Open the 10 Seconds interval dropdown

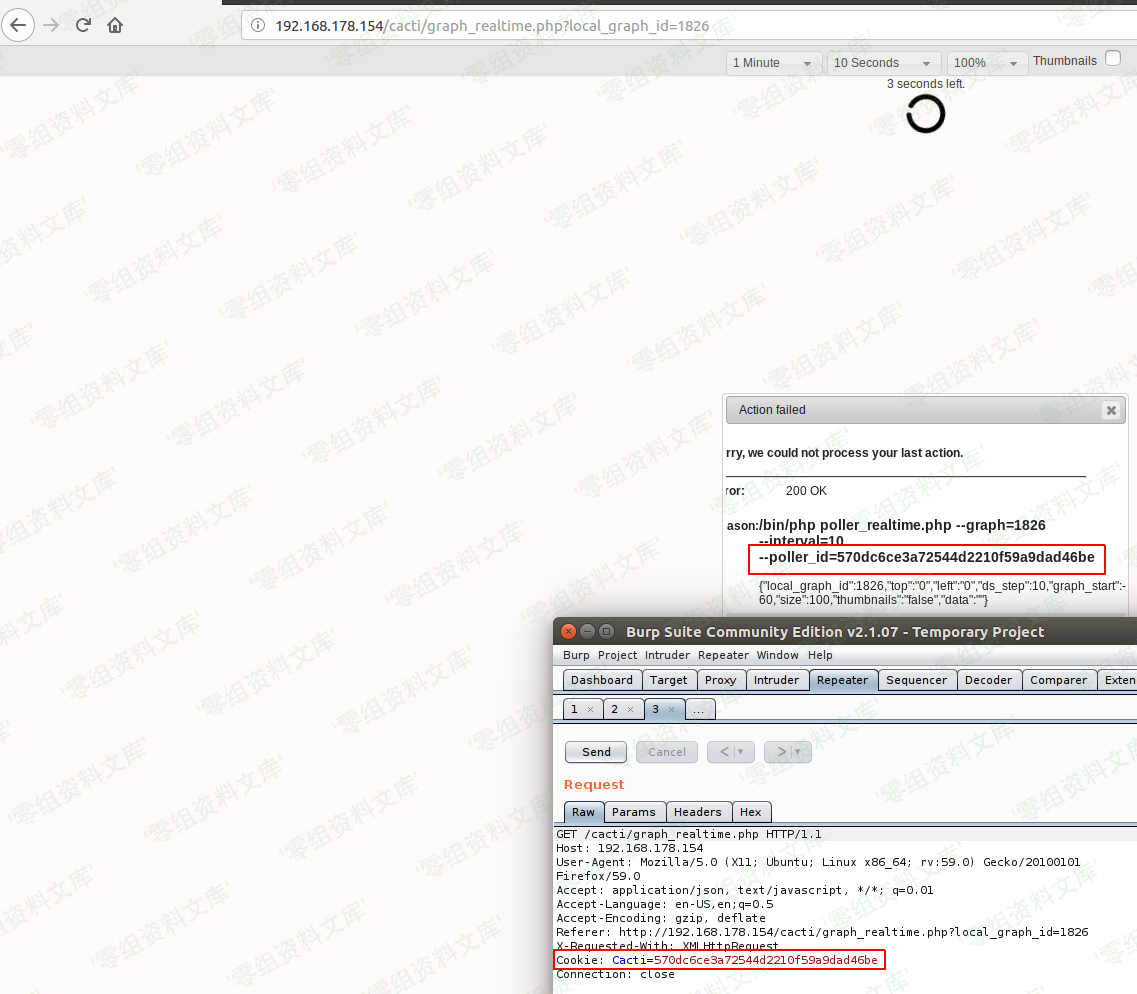pos(884,63)
